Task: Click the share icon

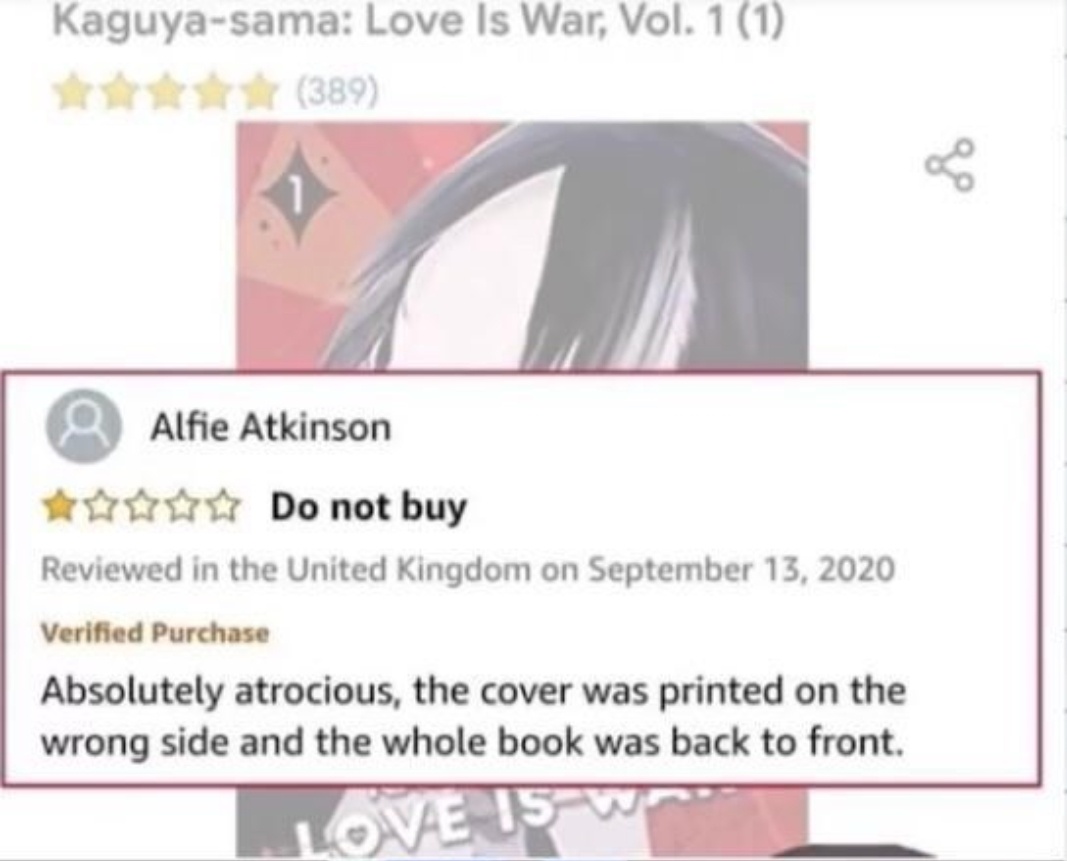Action: pos(950,164)
